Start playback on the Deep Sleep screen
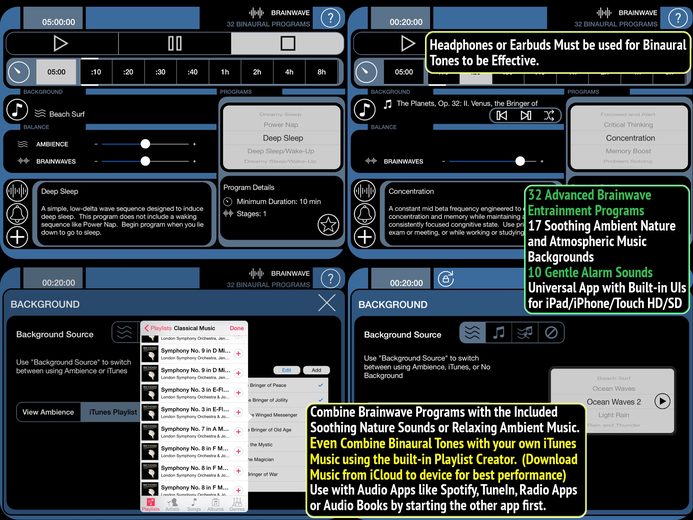The height and width of the screenshot is (520, 693). pos(61,43)
